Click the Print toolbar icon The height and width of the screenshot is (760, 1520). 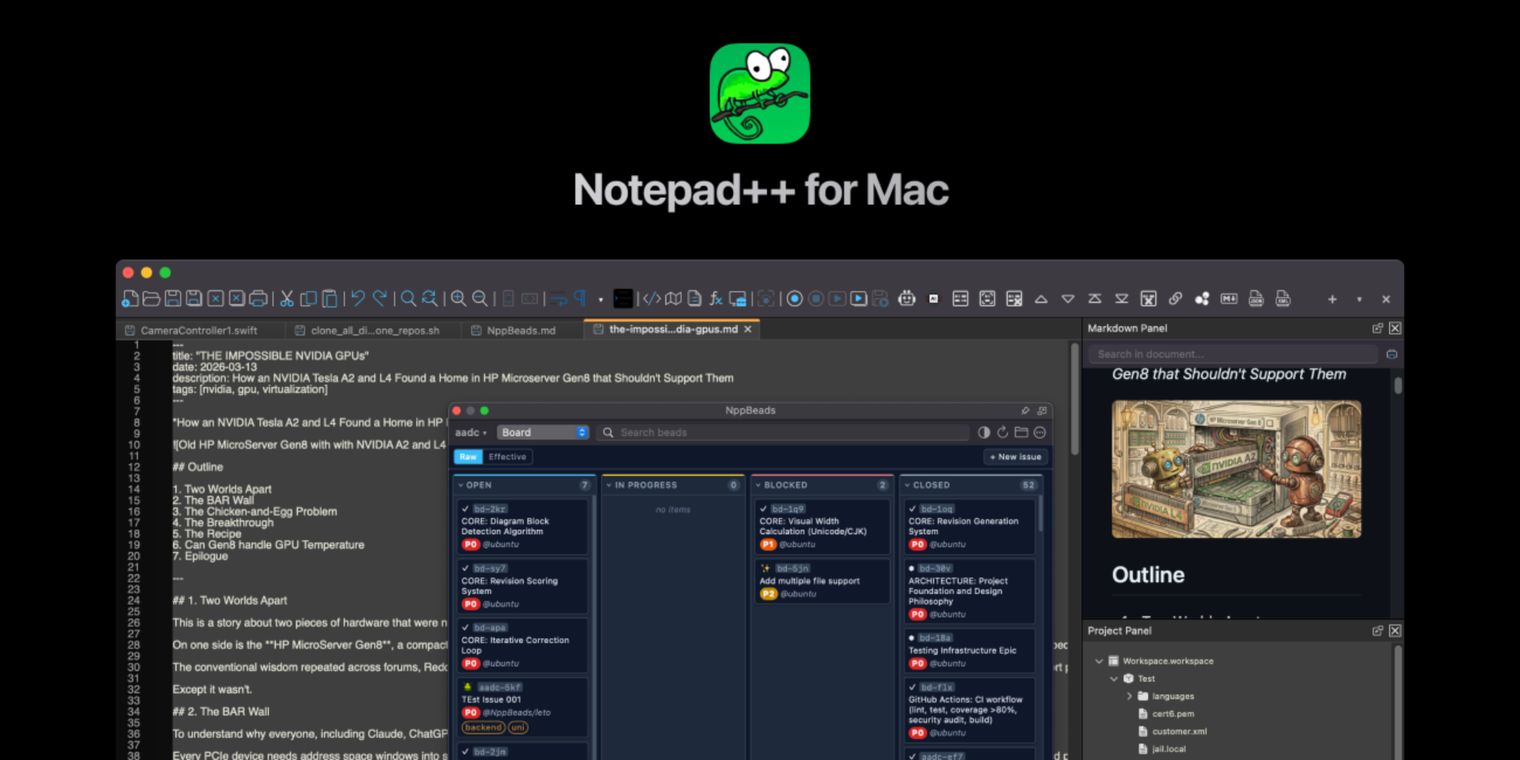pyautogui.click(x=259, y=298)
